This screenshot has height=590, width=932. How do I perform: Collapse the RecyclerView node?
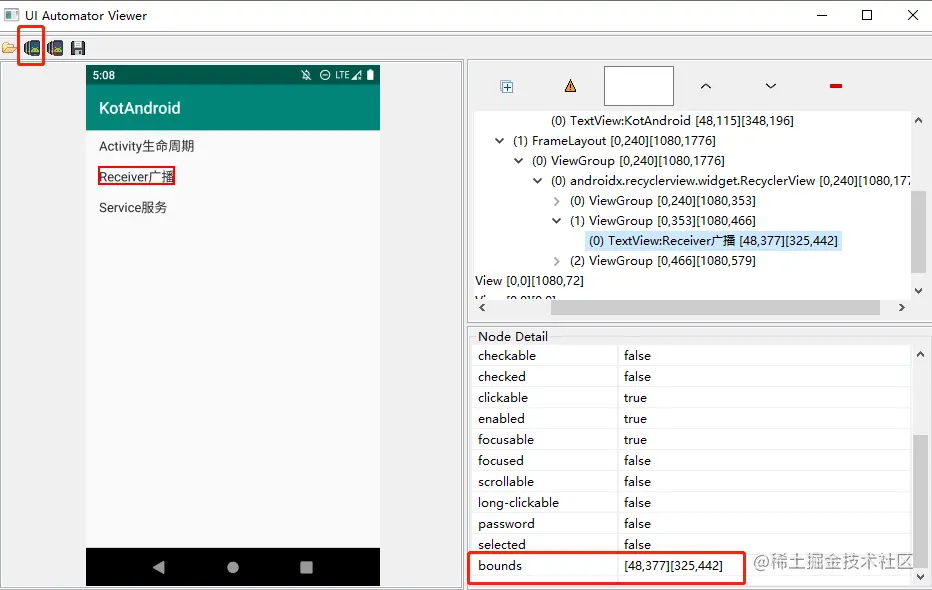[537, 181]
